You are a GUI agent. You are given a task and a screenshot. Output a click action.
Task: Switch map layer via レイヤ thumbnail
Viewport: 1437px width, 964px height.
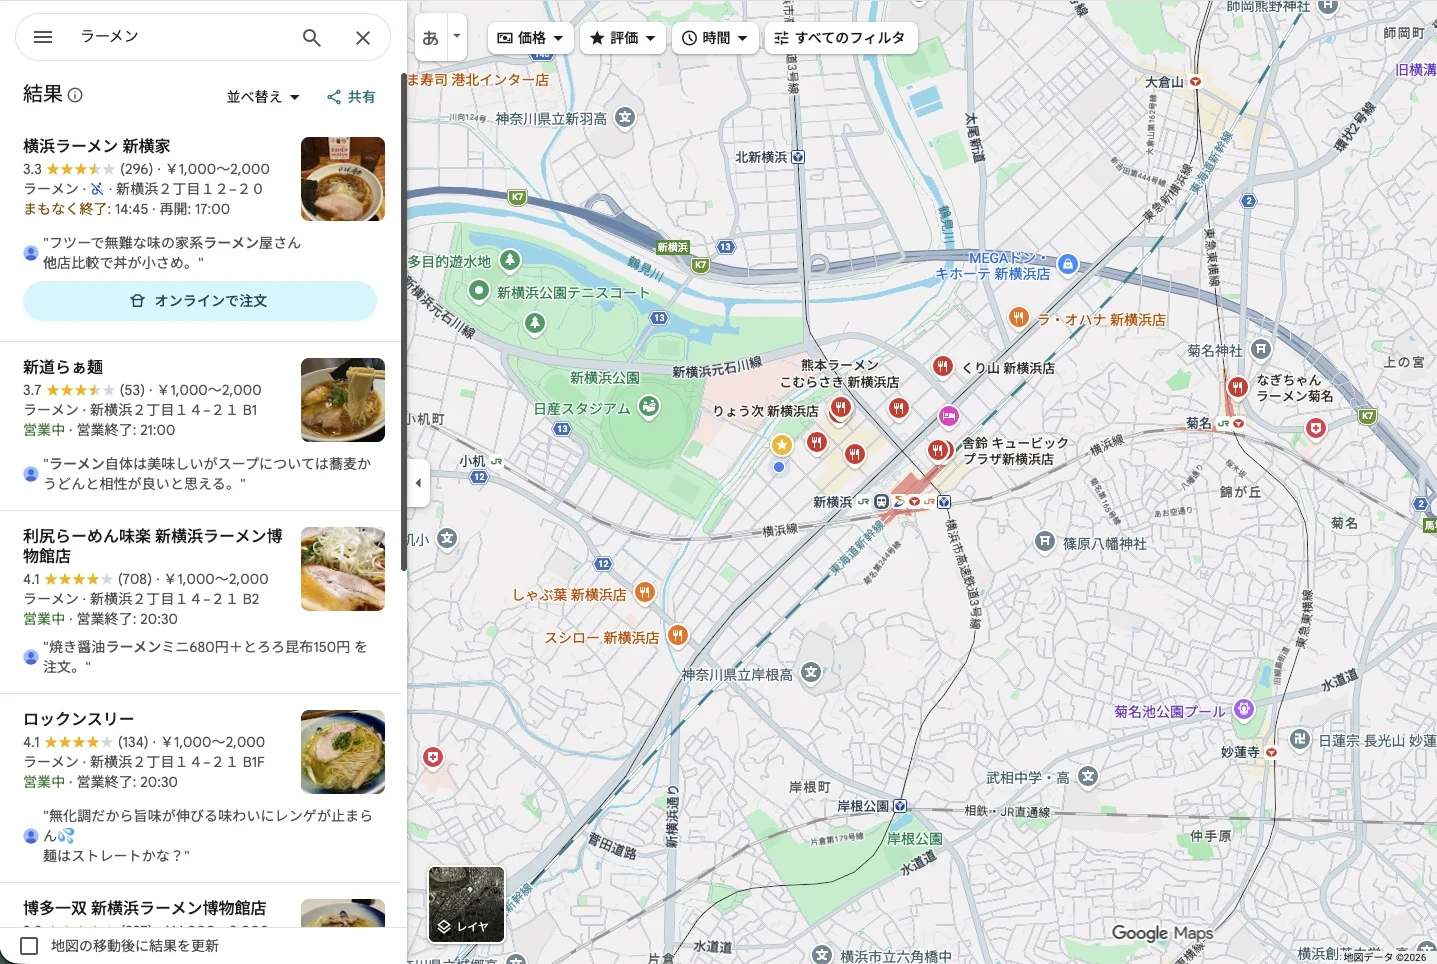point(466,905)
